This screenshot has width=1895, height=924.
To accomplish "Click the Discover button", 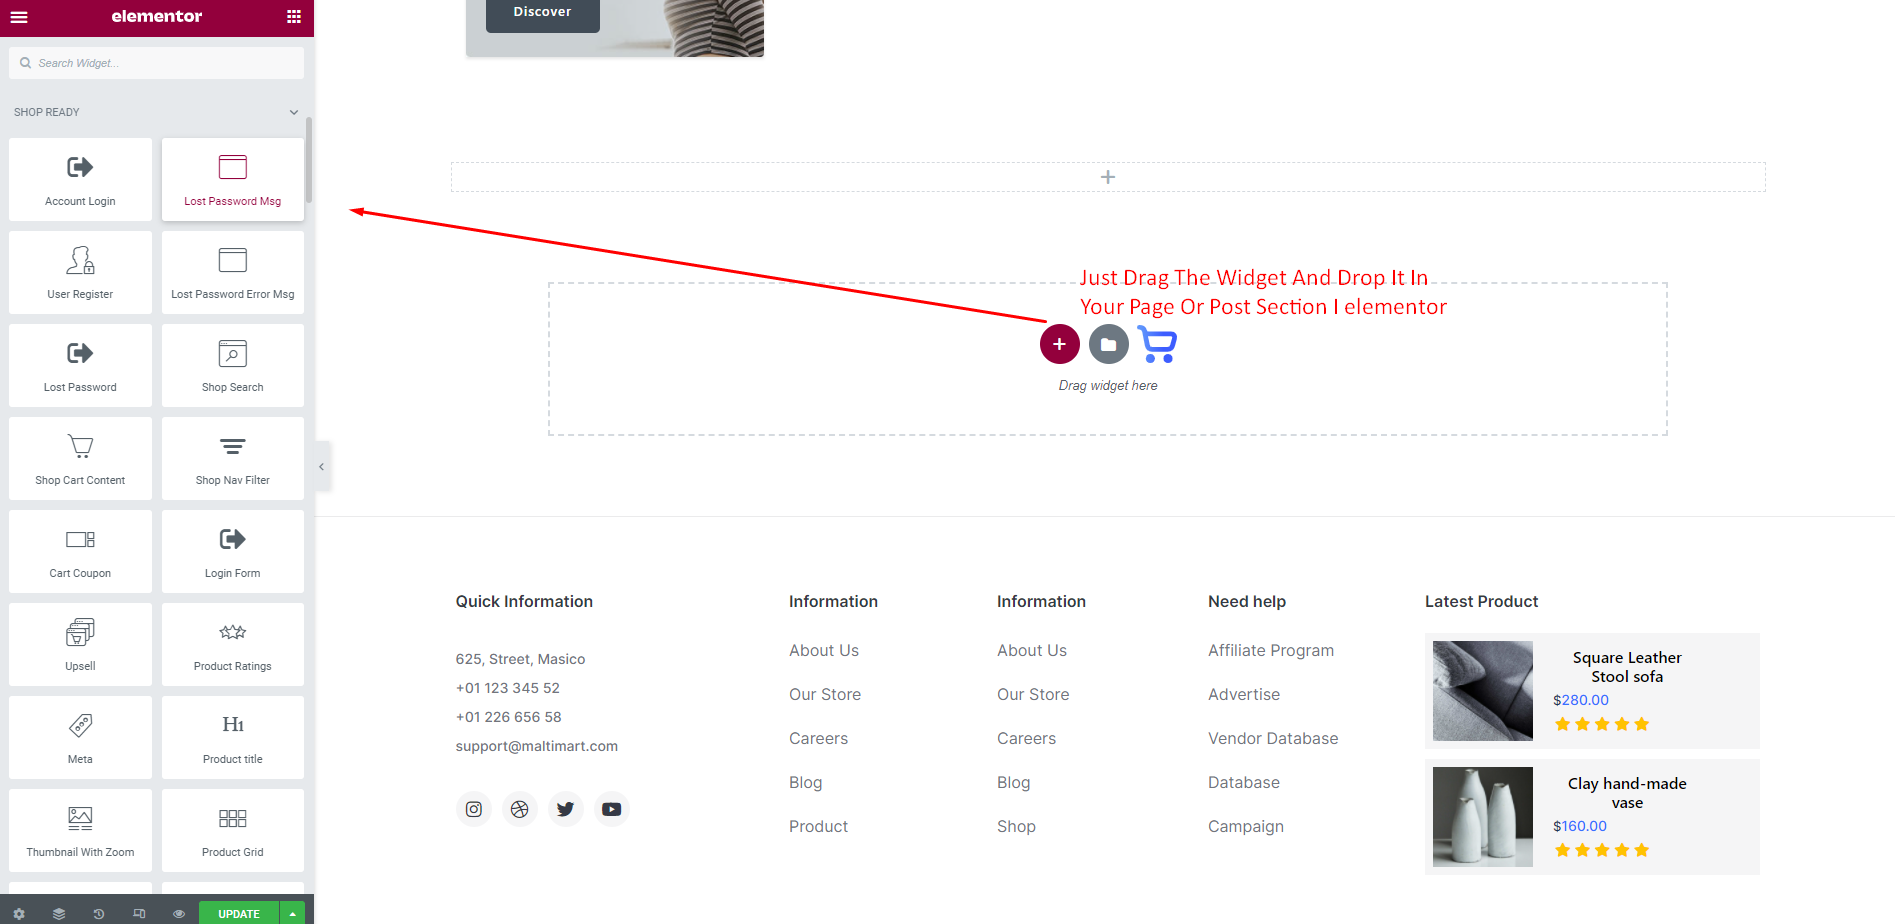I will (542, 13).
